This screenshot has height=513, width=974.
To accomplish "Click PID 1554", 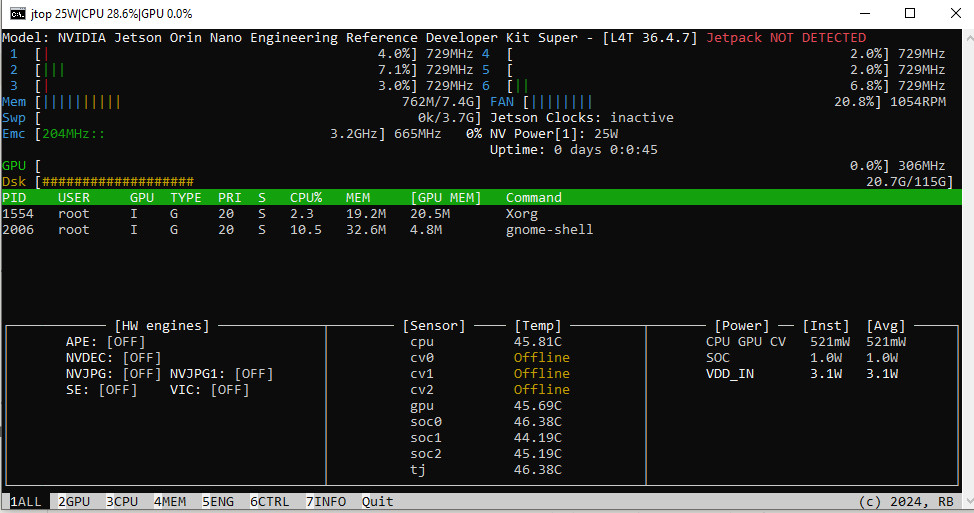I will pos(18,214).
